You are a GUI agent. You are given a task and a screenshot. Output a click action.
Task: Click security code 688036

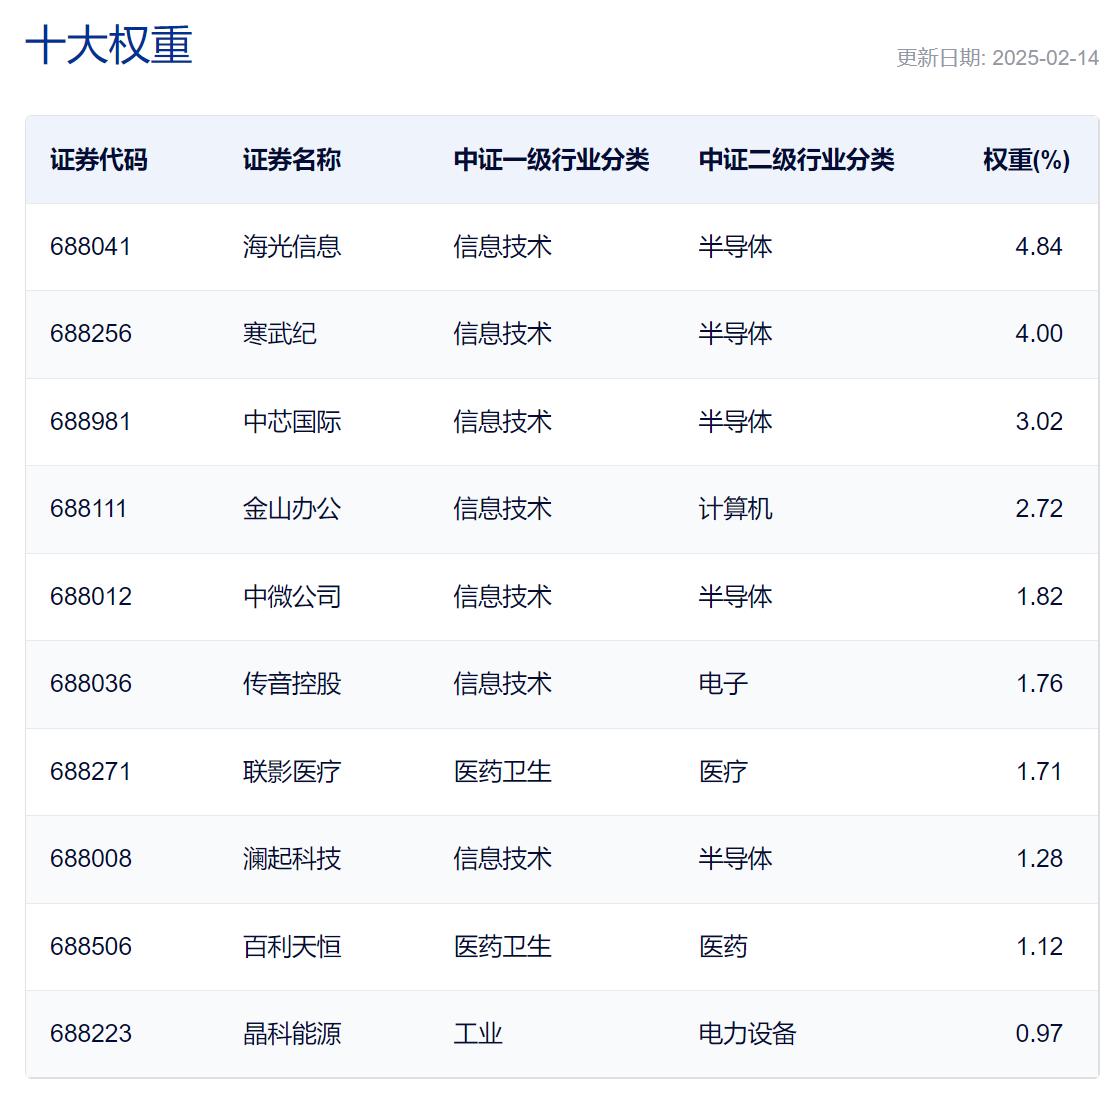click(90, 683)
